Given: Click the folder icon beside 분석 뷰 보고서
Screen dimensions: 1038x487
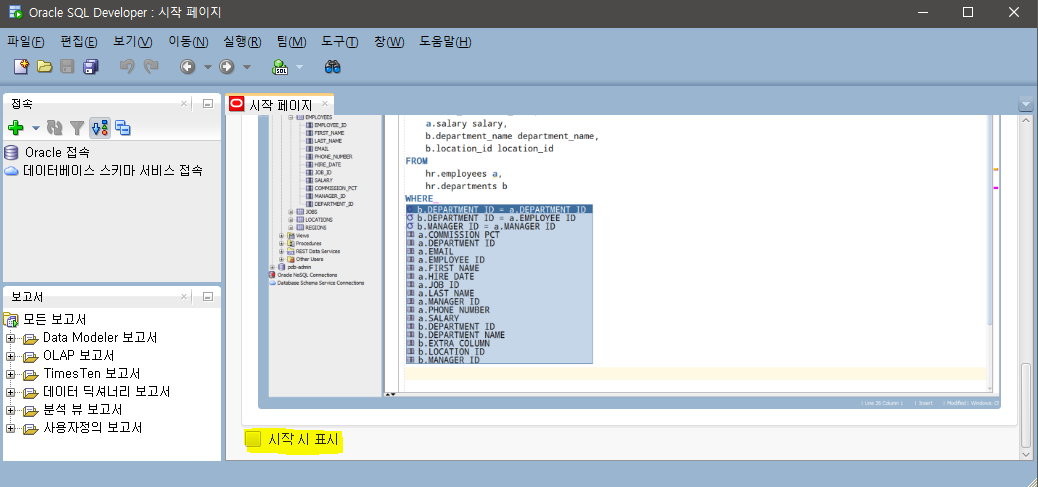Looking at the screenshot, I should pos(30,411).
